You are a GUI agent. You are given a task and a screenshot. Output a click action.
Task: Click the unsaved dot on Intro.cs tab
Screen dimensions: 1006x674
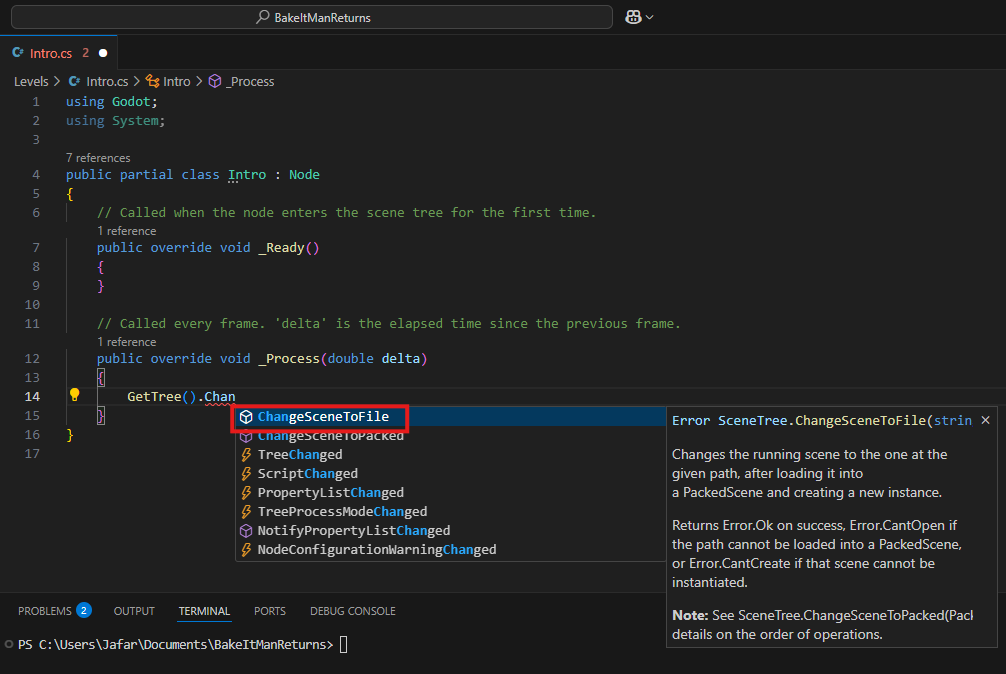tap(103, 53)
